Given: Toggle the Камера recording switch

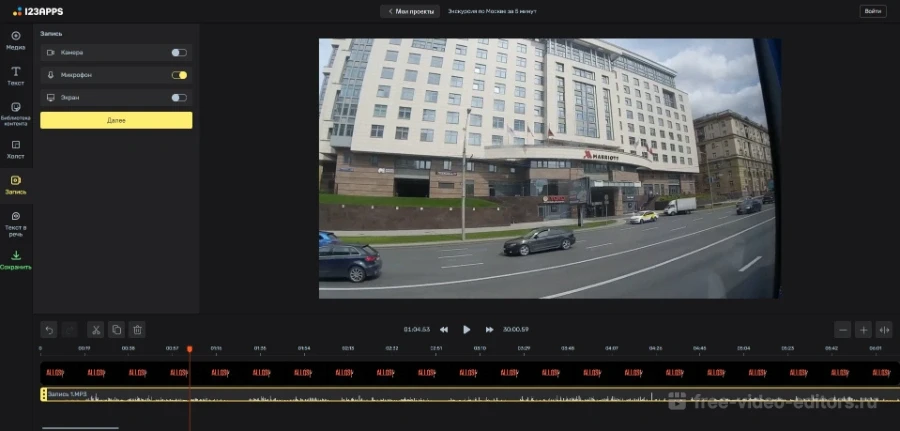Looking at the screenshot, I should [179, 52].
